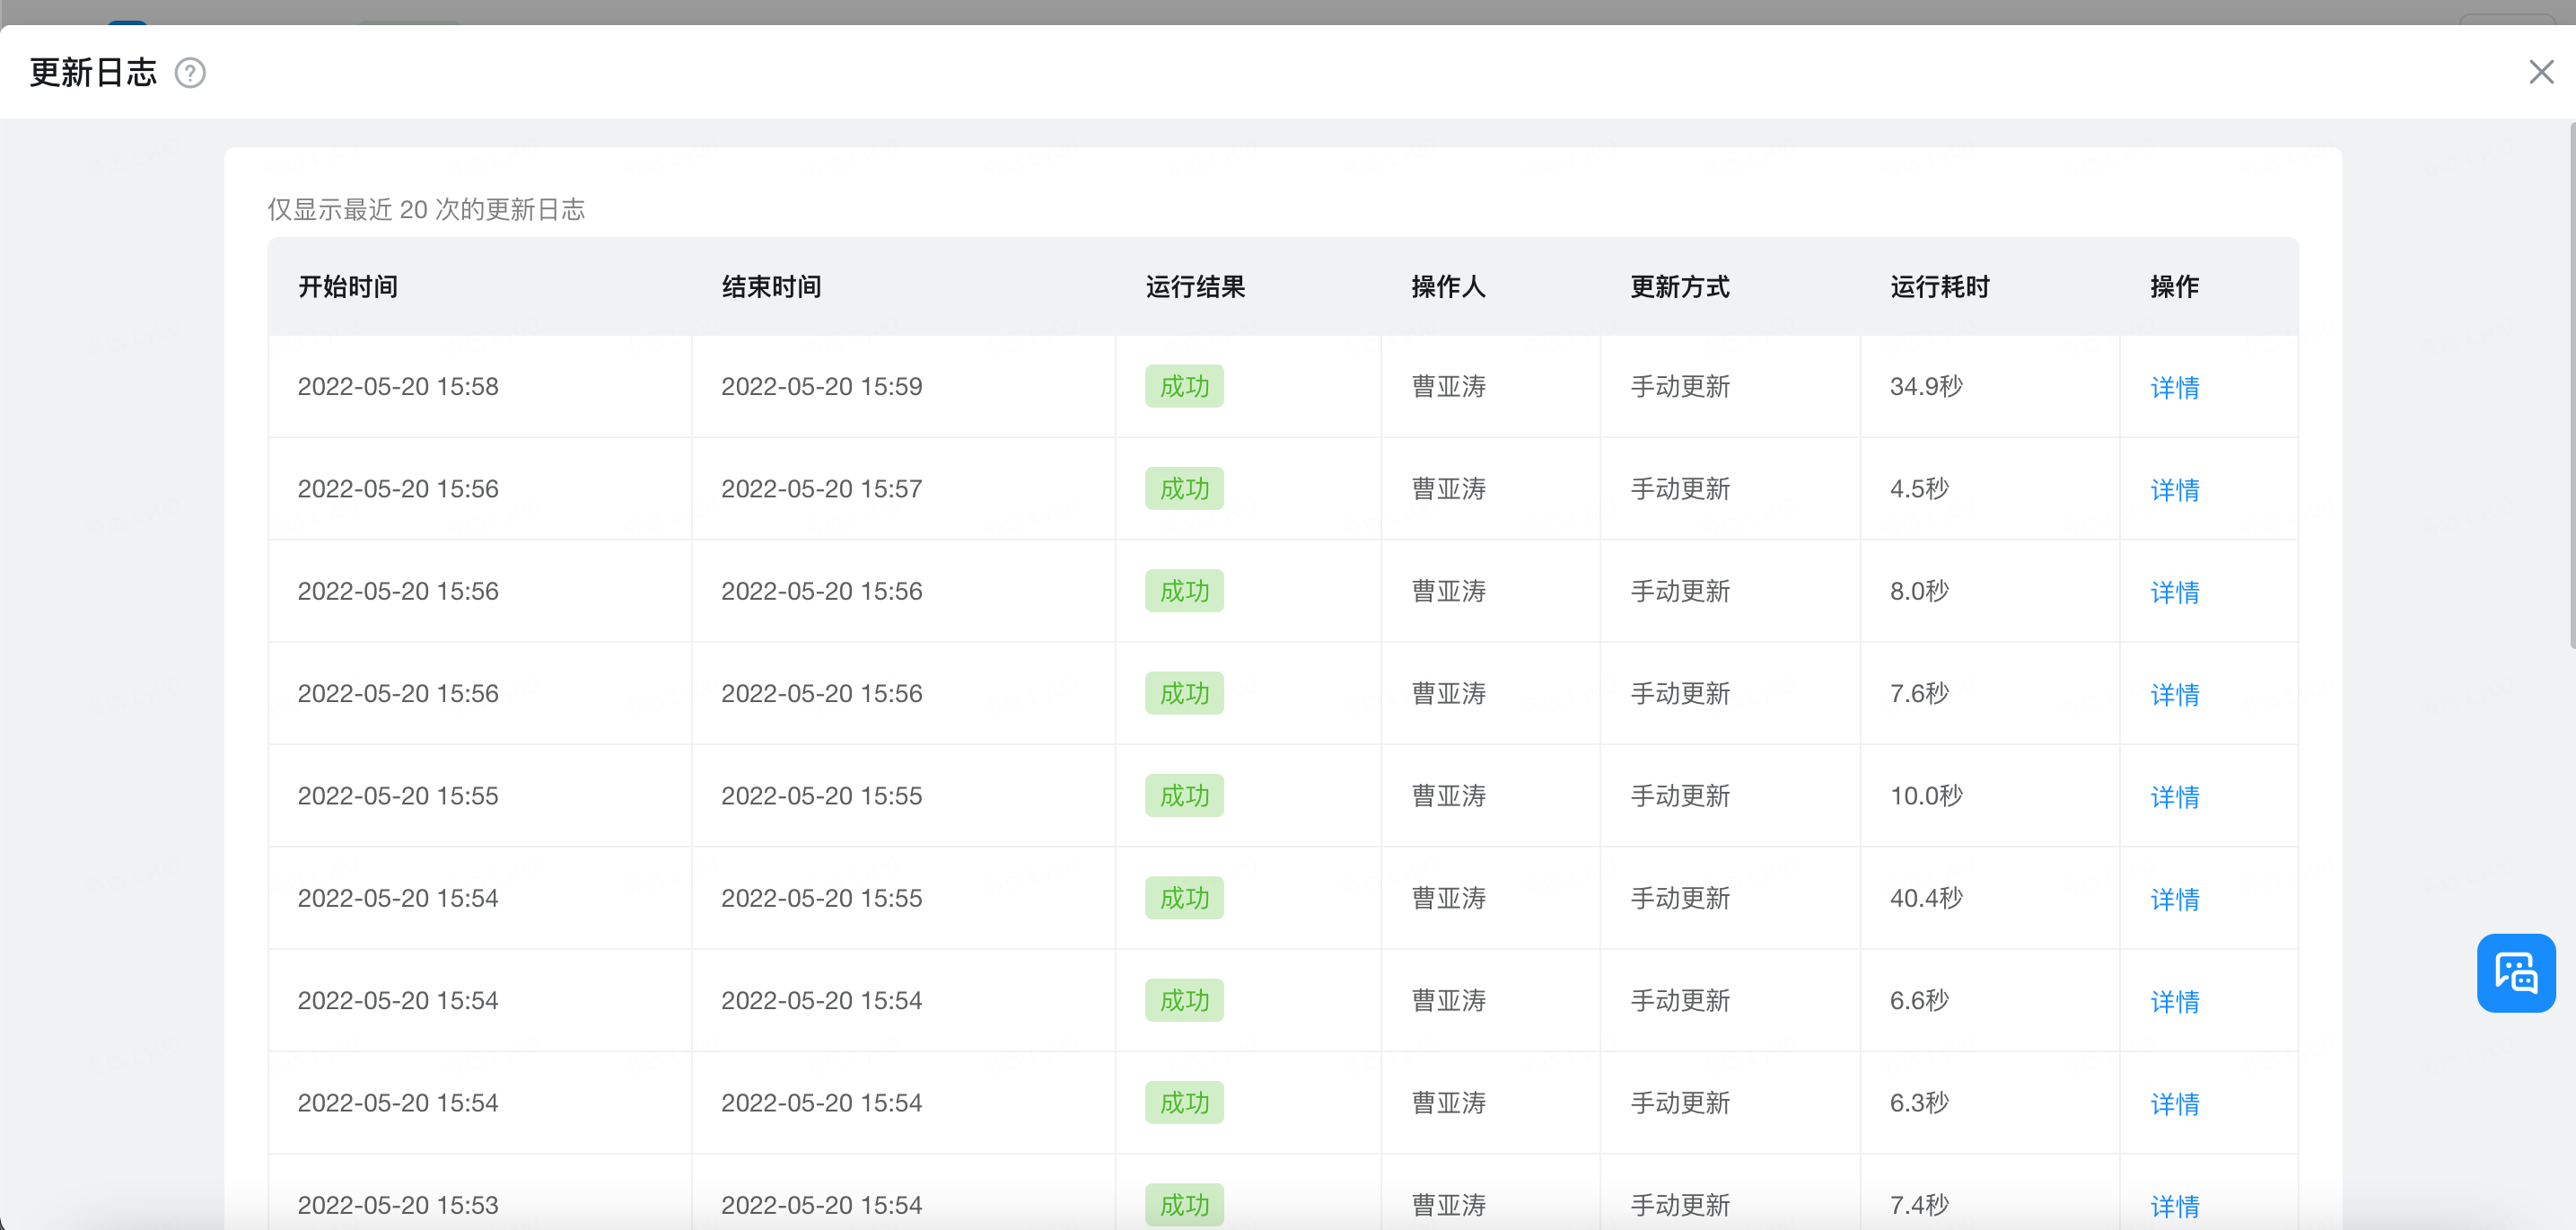This screenshot has width=2576, height=1230.
Task: Open 详情 for the 34.9秒 run
Action: [2174, 387]
